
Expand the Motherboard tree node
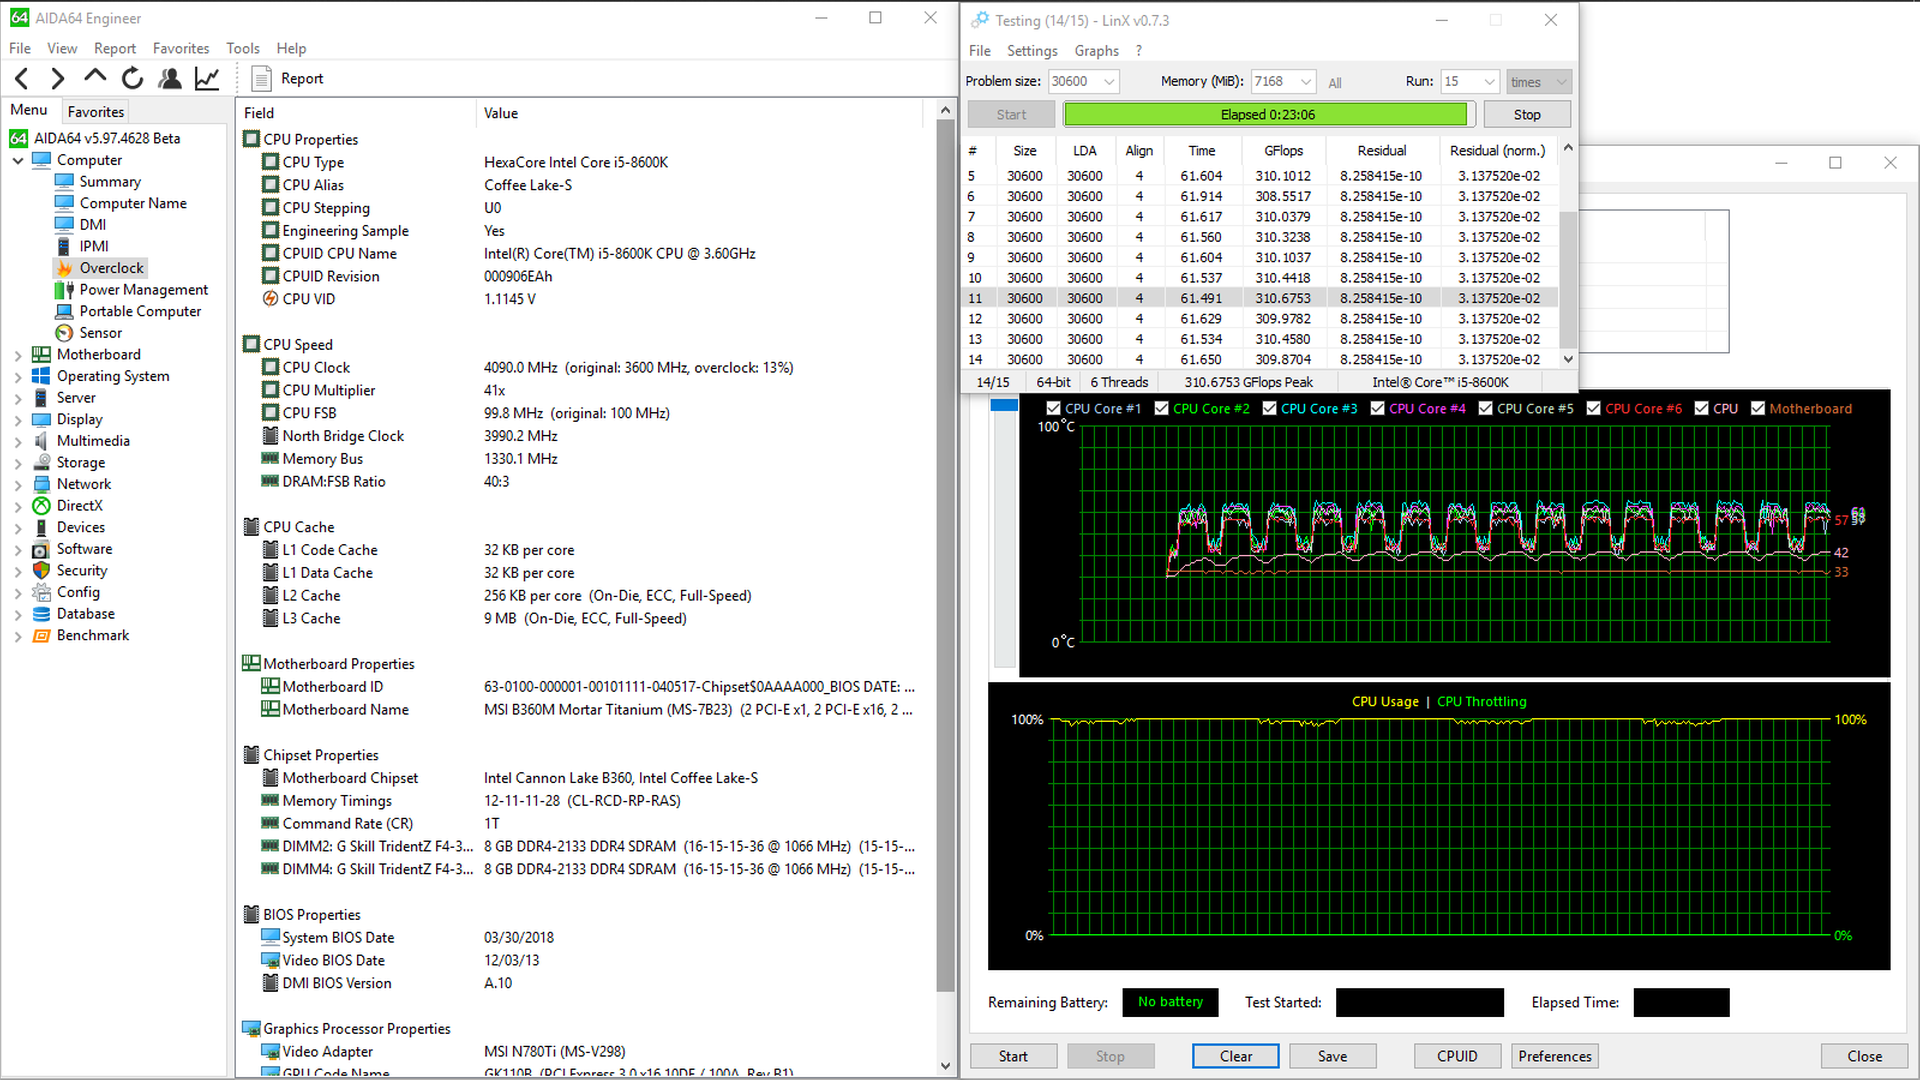(18, 355)
